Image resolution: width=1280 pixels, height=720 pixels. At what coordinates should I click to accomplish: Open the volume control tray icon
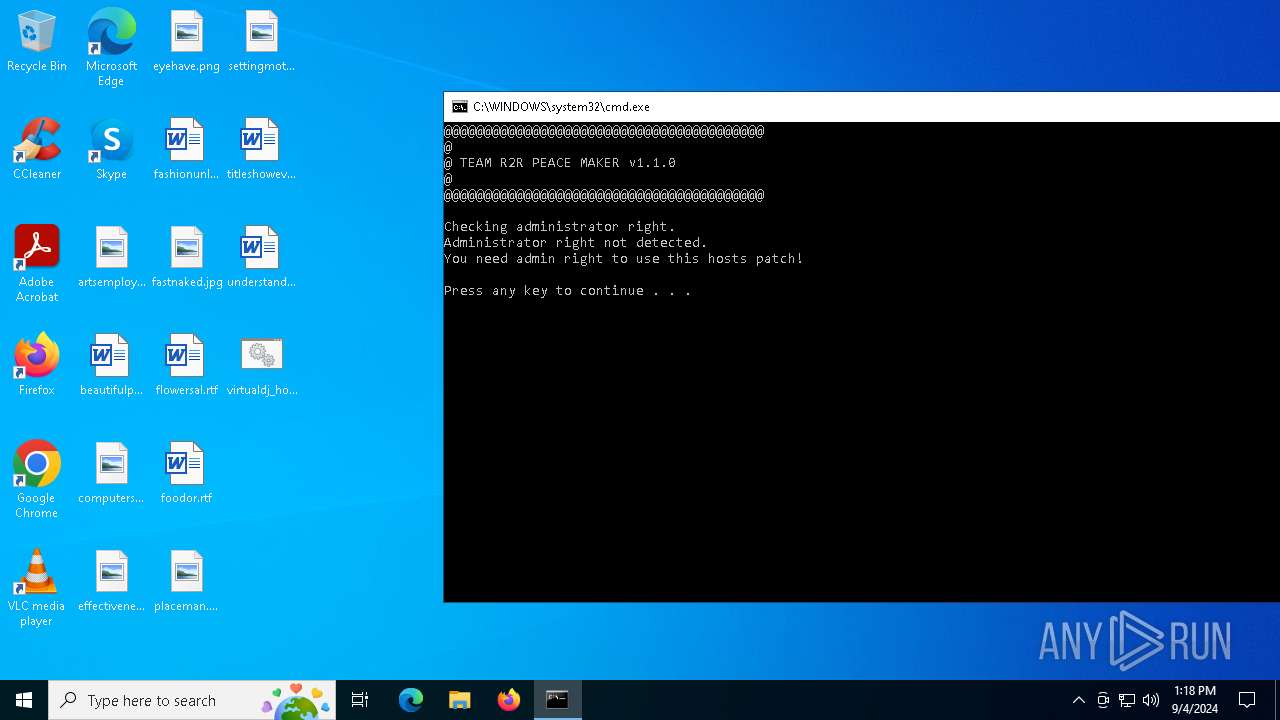tap(1151, 700)
